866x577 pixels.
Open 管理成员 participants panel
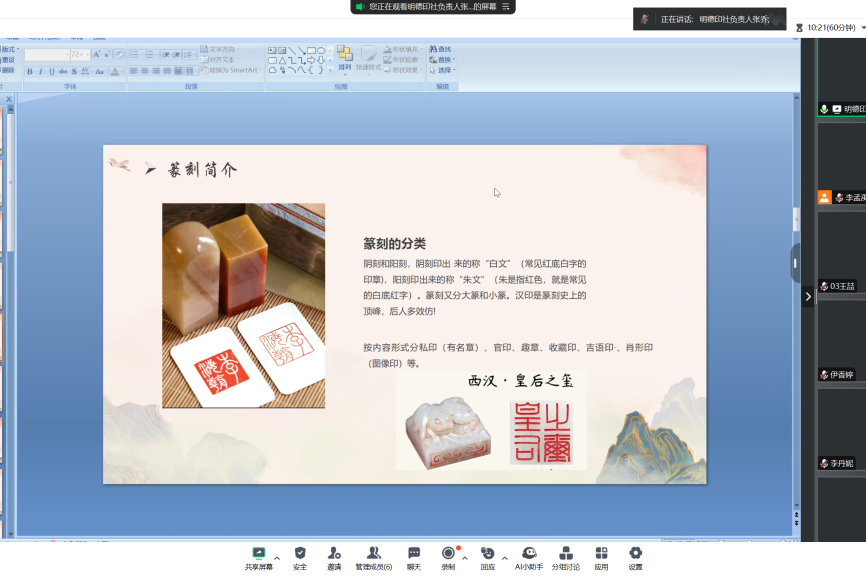373,557
